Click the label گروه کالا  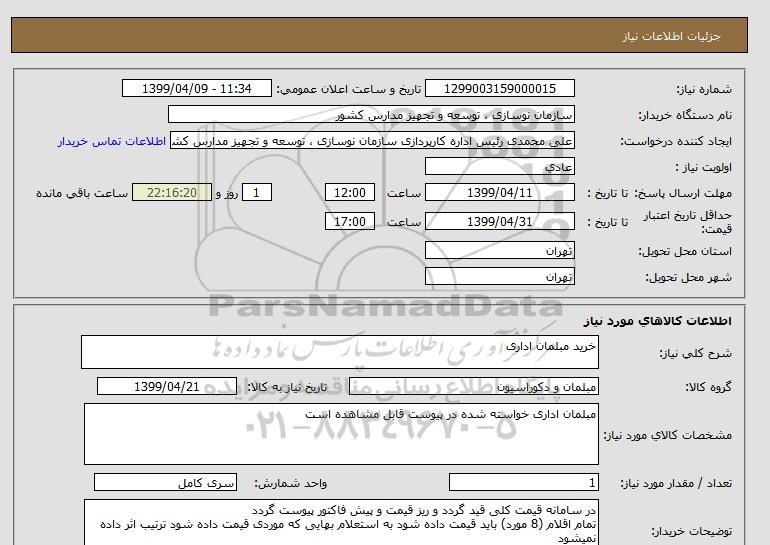point(709,387)
